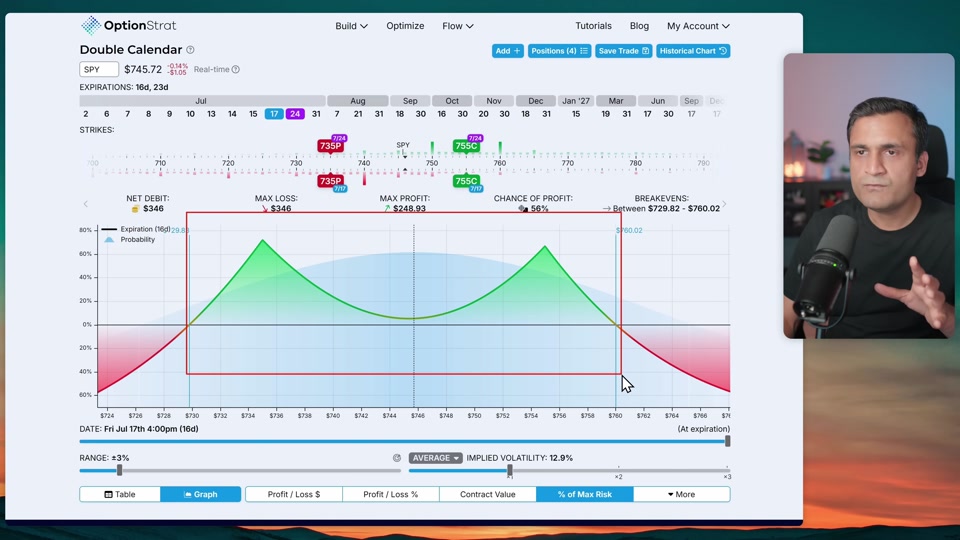Select the Aug month header
960x540 pixels.
(x=358, y=101)
